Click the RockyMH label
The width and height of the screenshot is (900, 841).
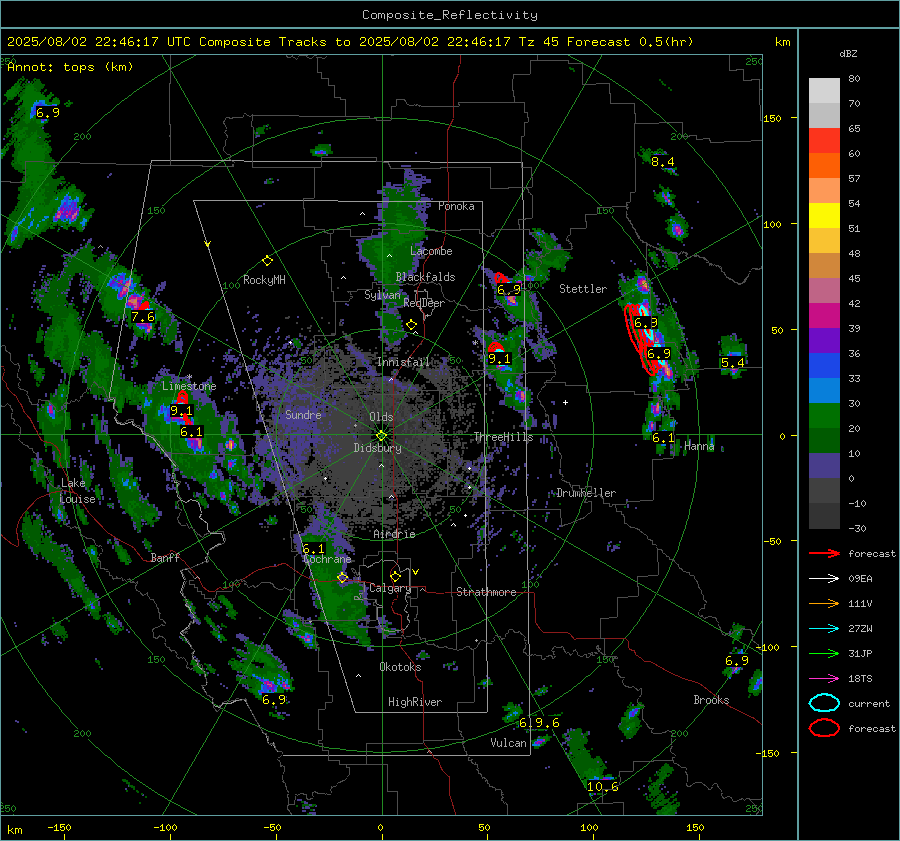pos(264,280)
